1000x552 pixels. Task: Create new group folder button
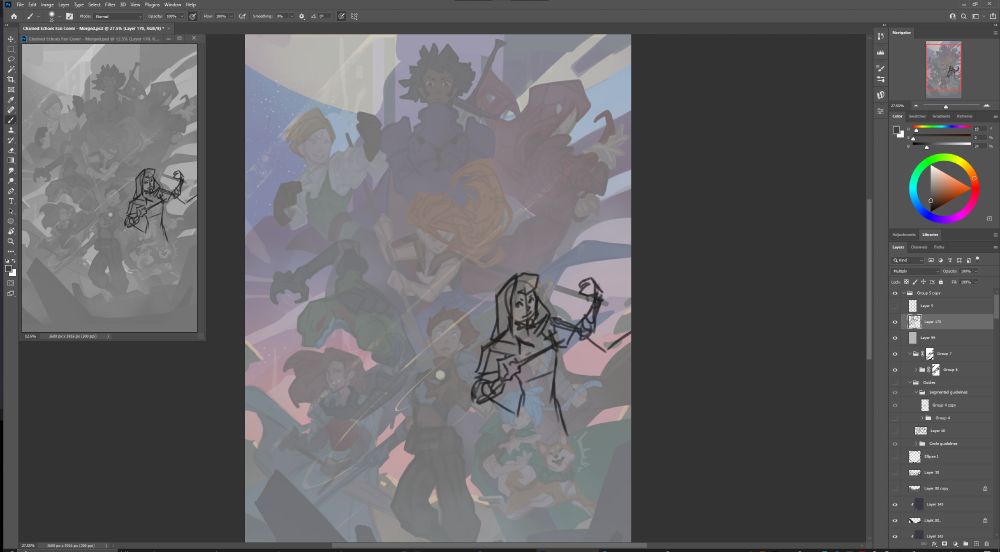click(966, 544)
